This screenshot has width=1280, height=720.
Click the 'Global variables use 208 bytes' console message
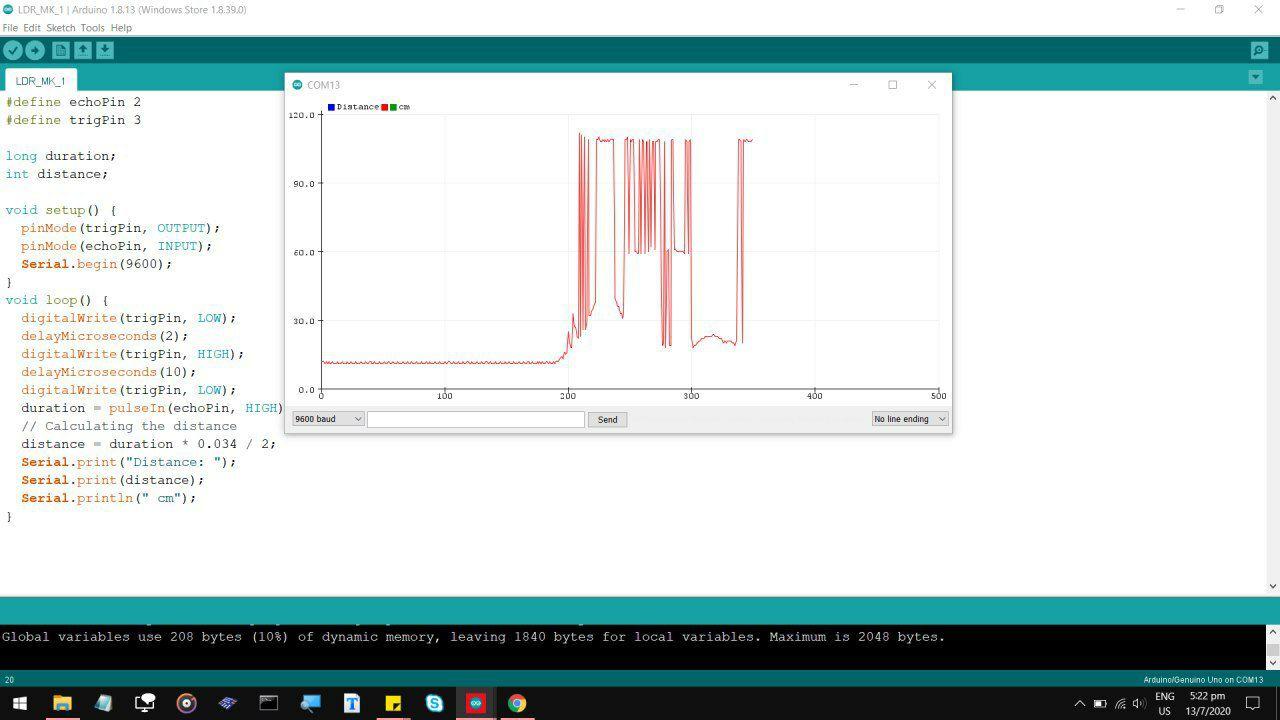point(473,637)
